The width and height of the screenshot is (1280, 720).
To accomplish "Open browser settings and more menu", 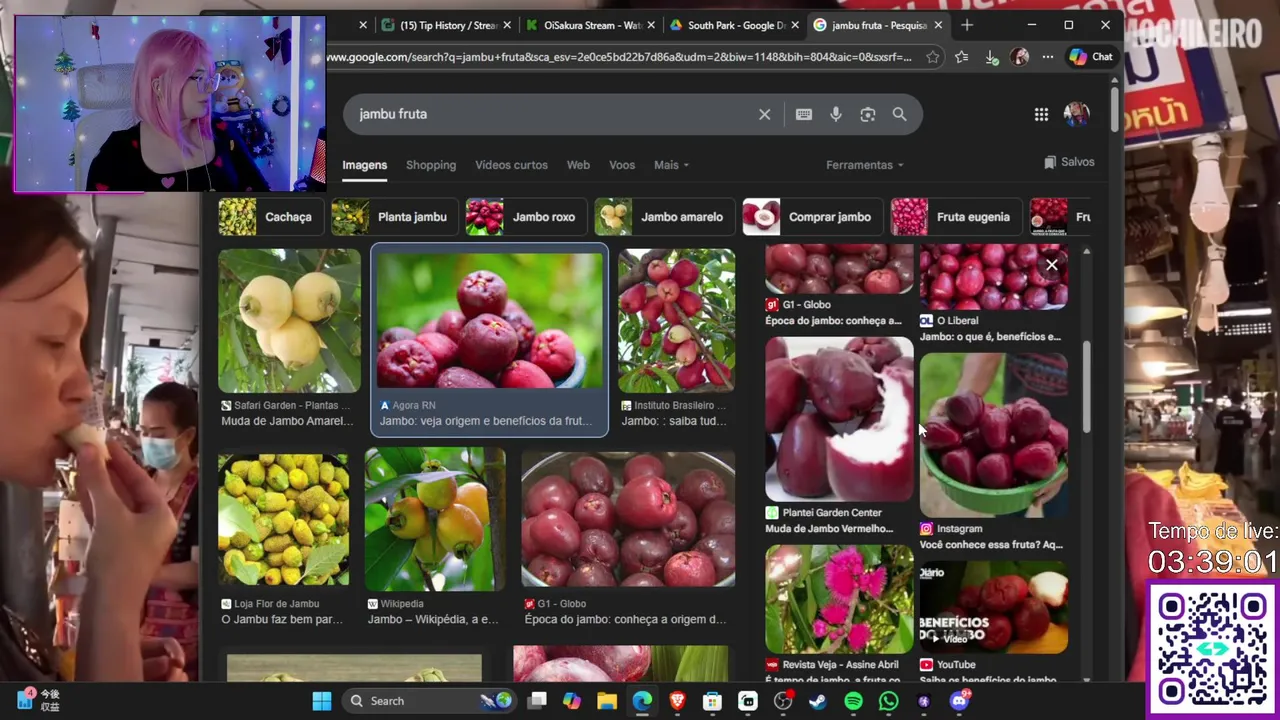I will 1047,57.
